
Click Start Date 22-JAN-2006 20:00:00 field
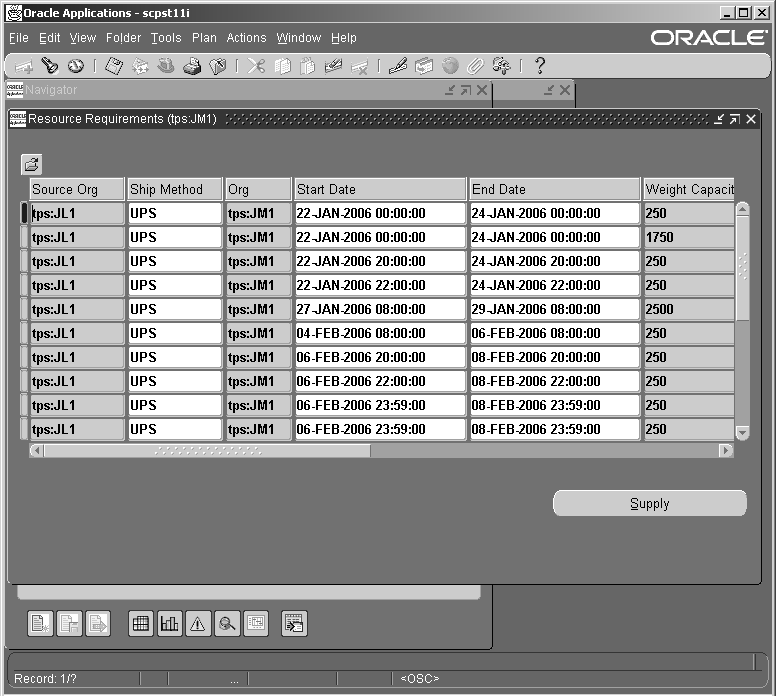[380, 261]
